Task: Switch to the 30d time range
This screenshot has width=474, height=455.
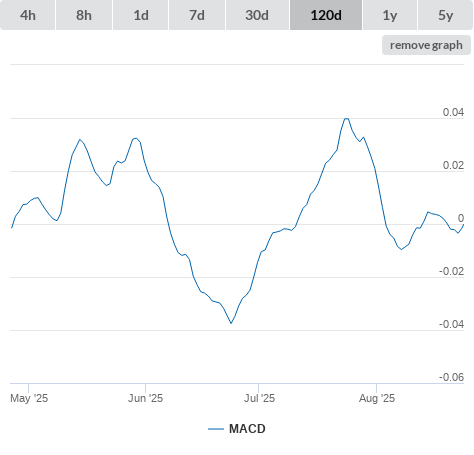Action: tap(257, 15)
